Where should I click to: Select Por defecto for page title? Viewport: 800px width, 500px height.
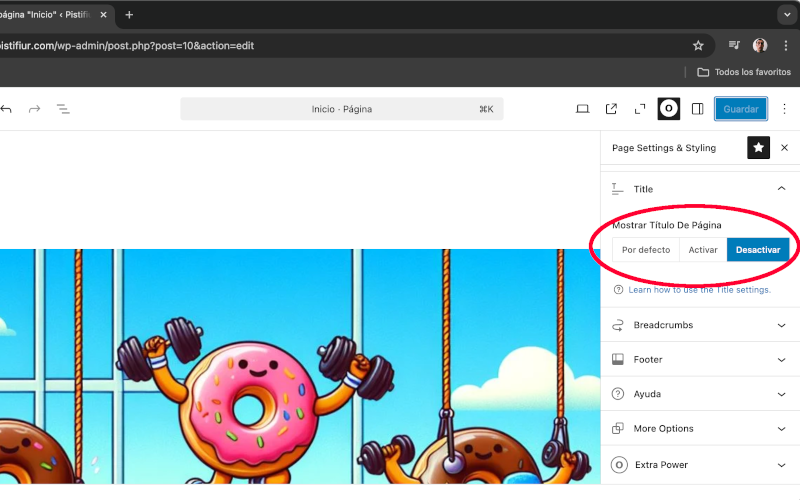pos(646,250)
